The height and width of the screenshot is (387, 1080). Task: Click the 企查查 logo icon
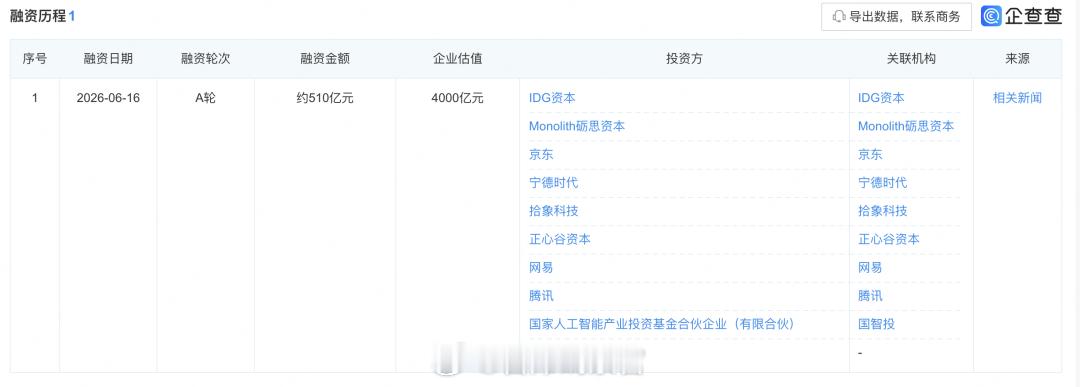coord(991,16)
